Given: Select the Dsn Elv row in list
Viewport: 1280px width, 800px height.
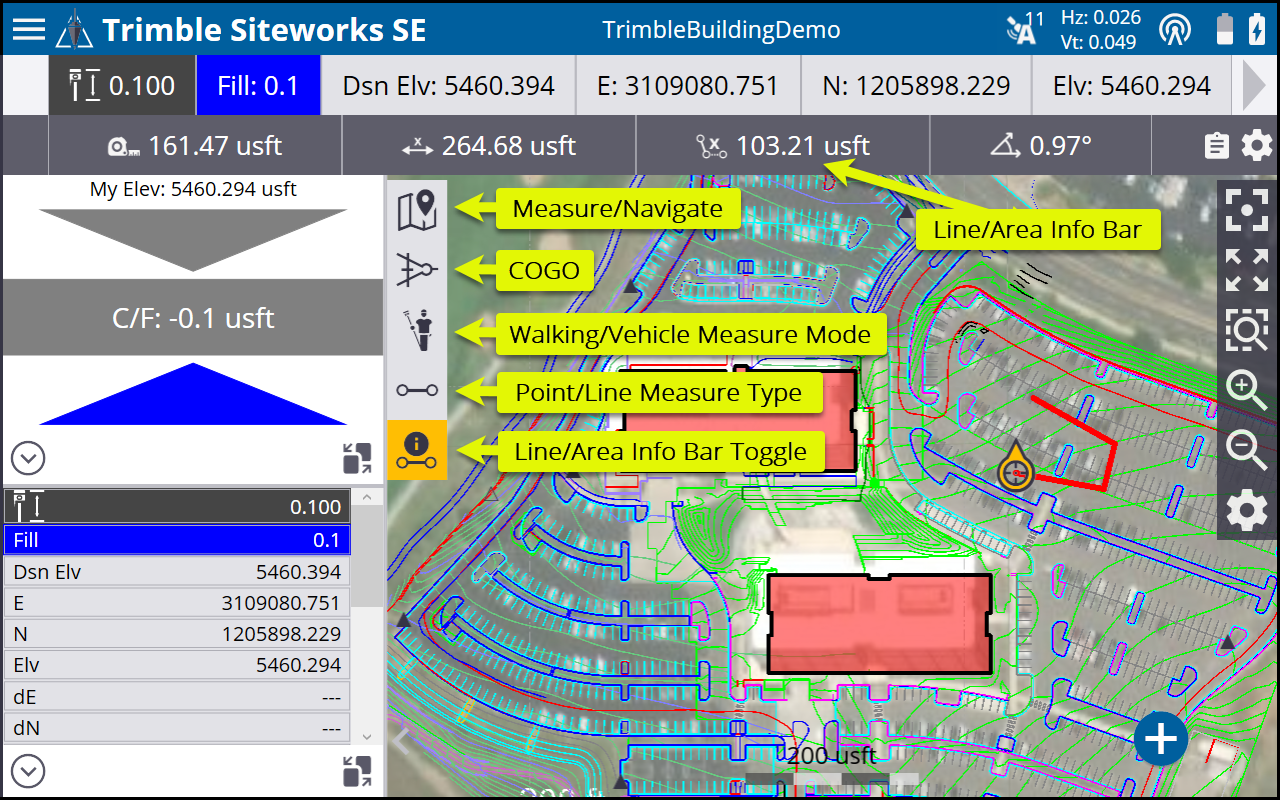Looking at the screenshot, I should click(177, 572).
